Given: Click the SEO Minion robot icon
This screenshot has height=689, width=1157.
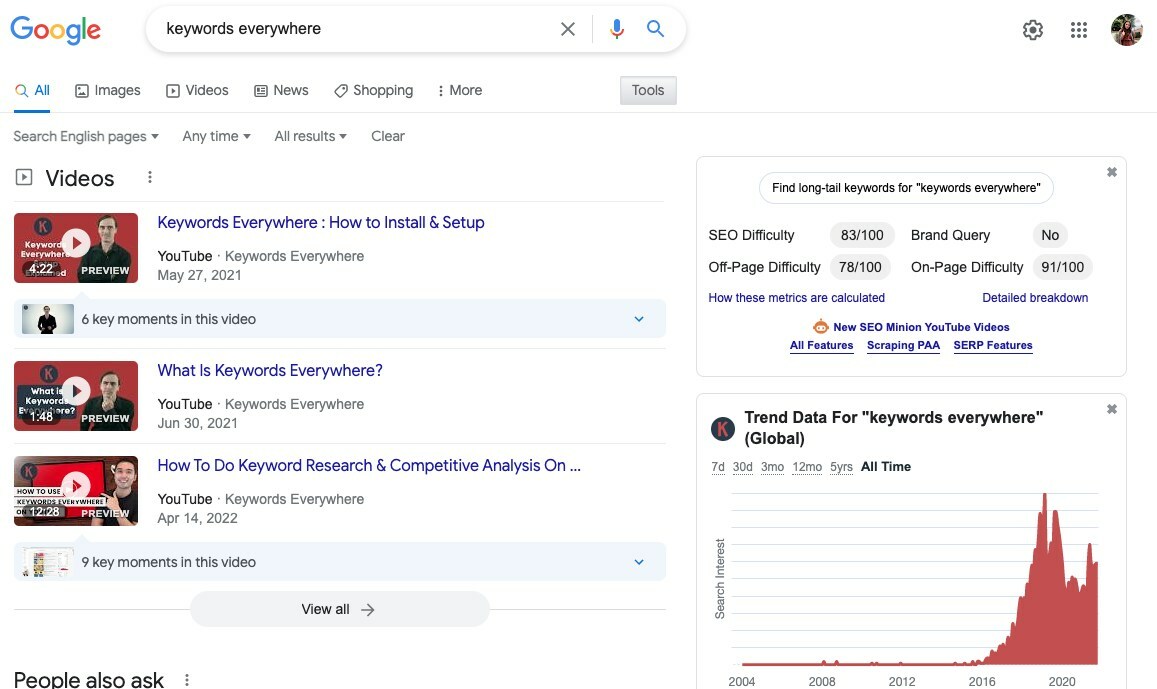Looking at the screenshot, I should (x=821, y=327).
